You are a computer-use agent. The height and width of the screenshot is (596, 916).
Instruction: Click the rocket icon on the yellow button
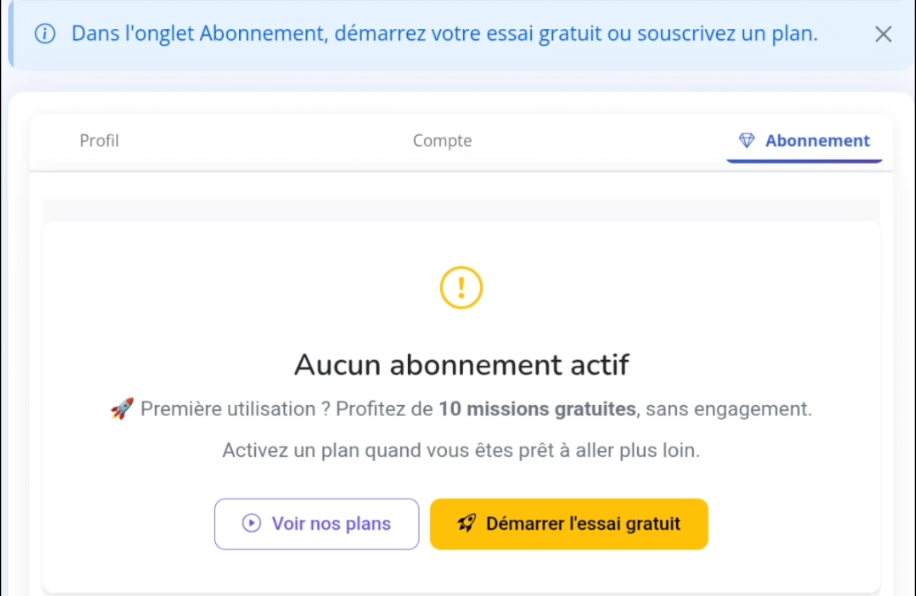[x=467, y=523]
